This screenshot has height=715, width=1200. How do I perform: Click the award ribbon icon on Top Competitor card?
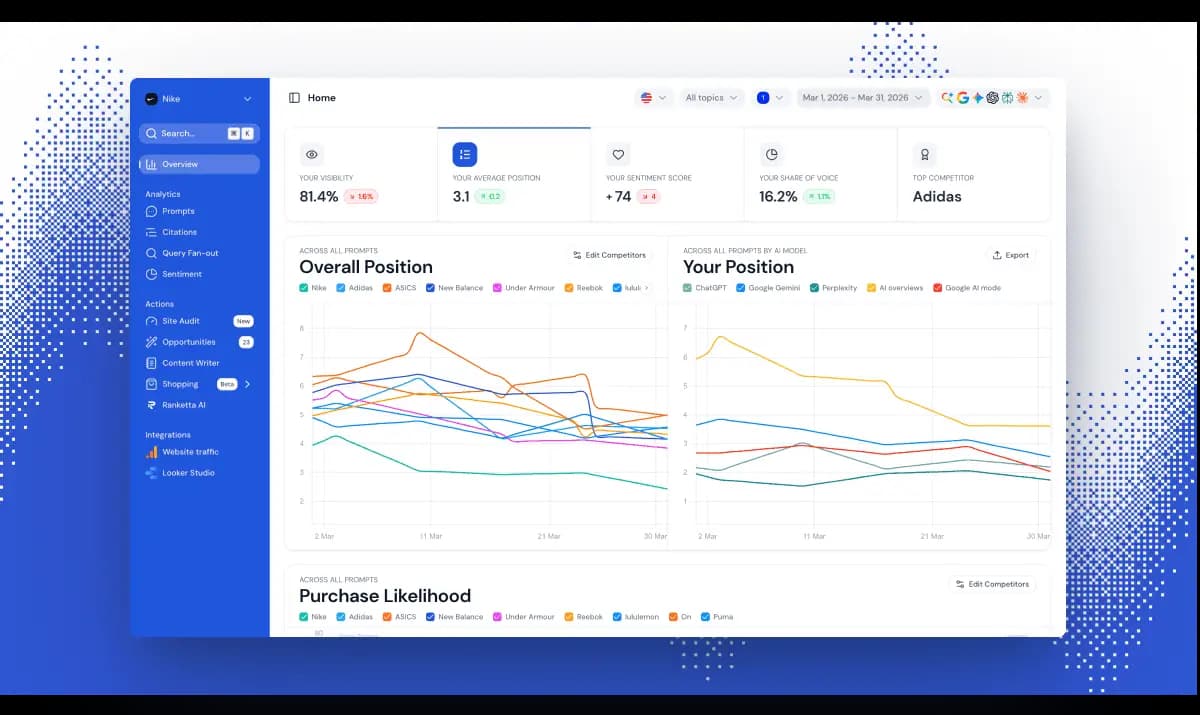point(925,155)
